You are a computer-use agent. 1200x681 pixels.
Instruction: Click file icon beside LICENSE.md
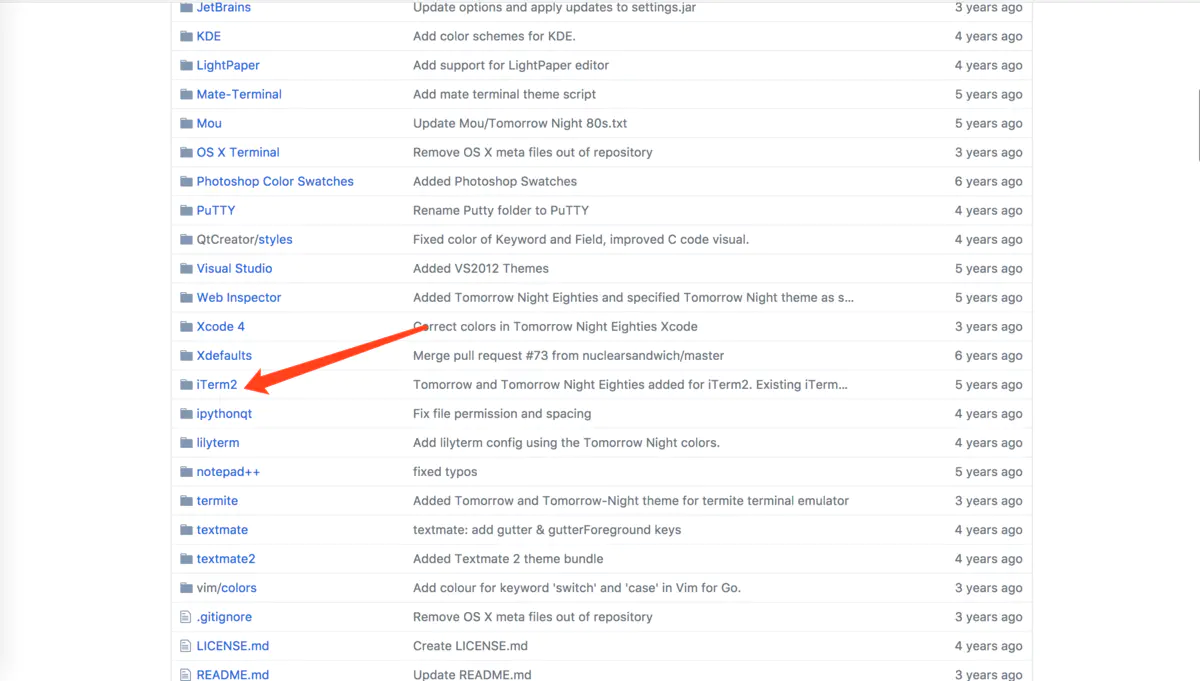[x=185, y=646]
